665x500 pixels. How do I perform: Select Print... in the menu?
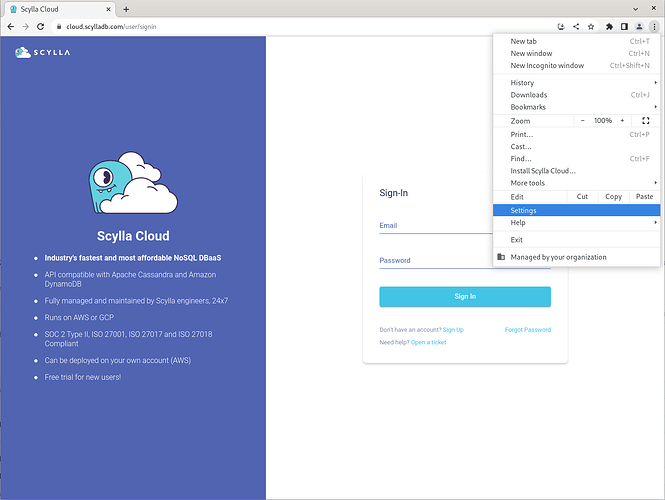(576, 134)
